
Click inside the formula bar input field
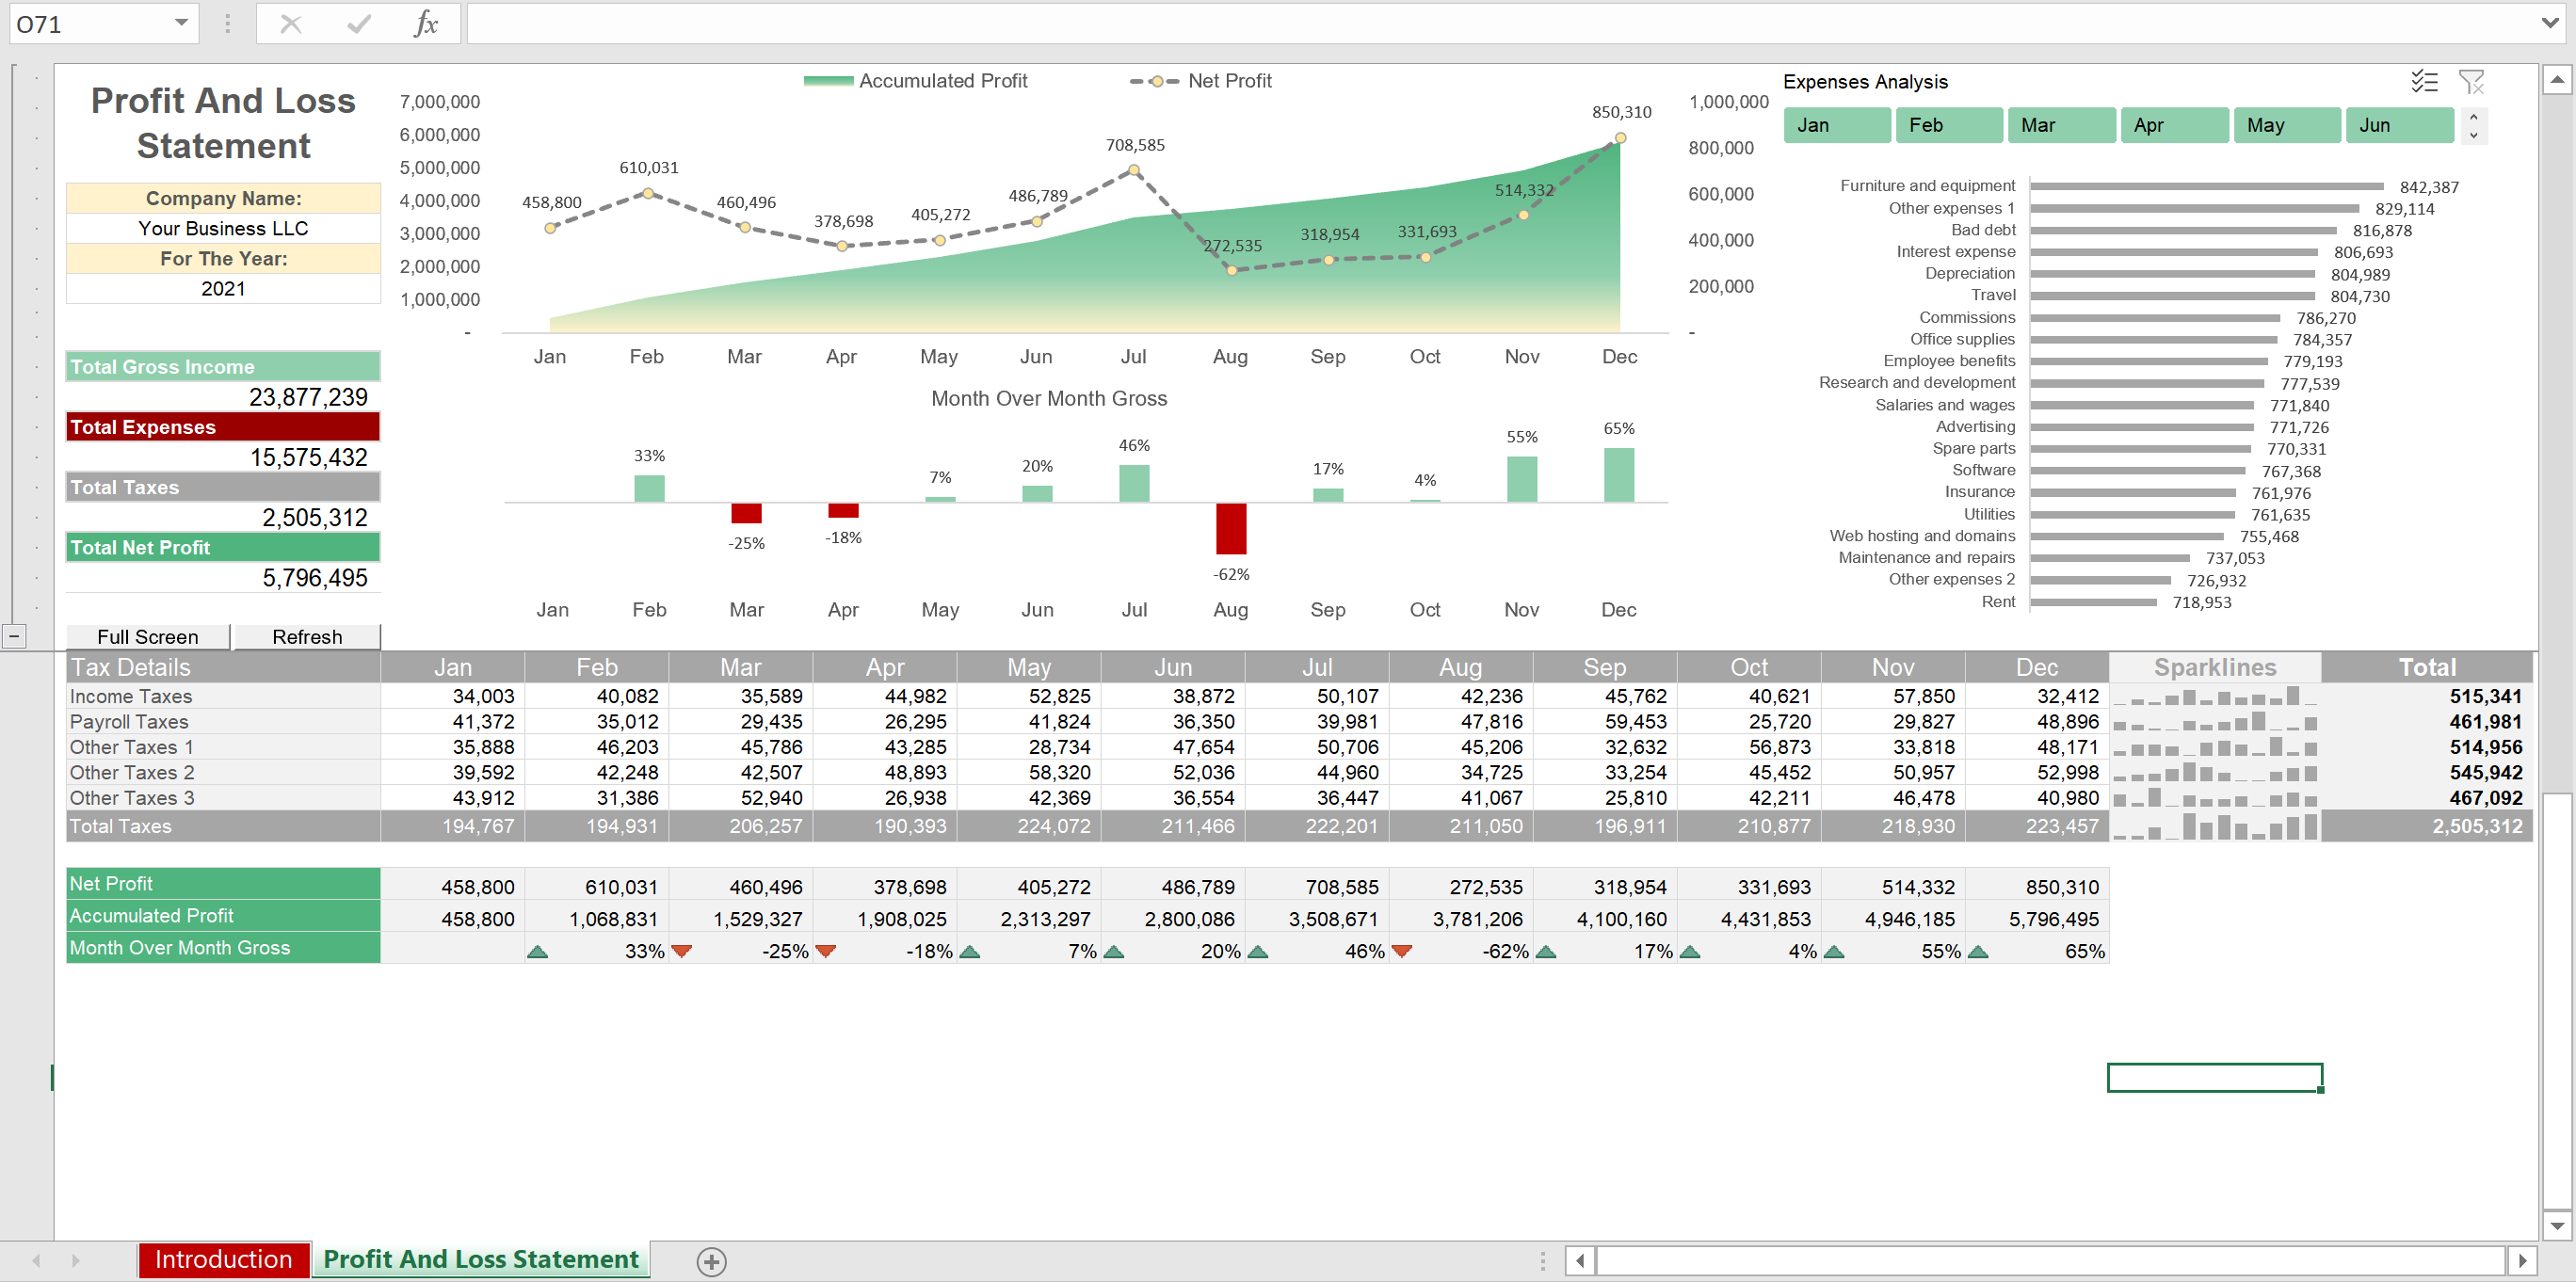click(x=1400, y=23)
